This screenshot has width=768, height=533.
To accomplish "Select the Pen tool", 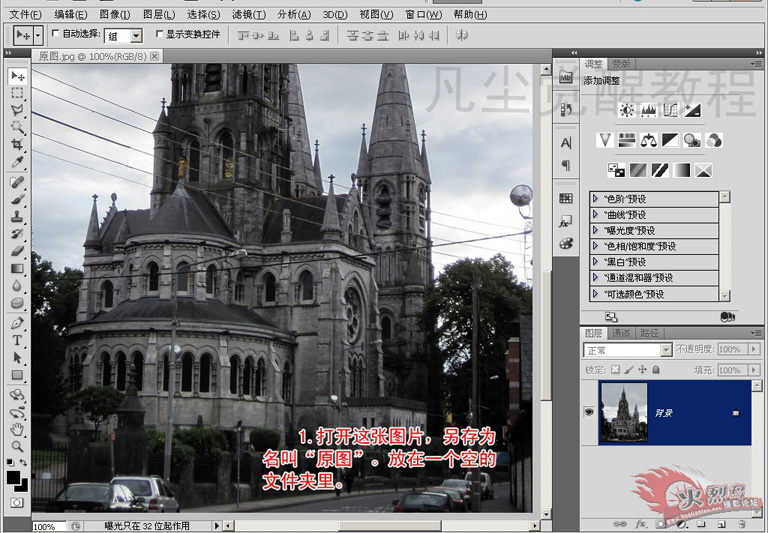I will pyautogui.click(x=18, y=323).
